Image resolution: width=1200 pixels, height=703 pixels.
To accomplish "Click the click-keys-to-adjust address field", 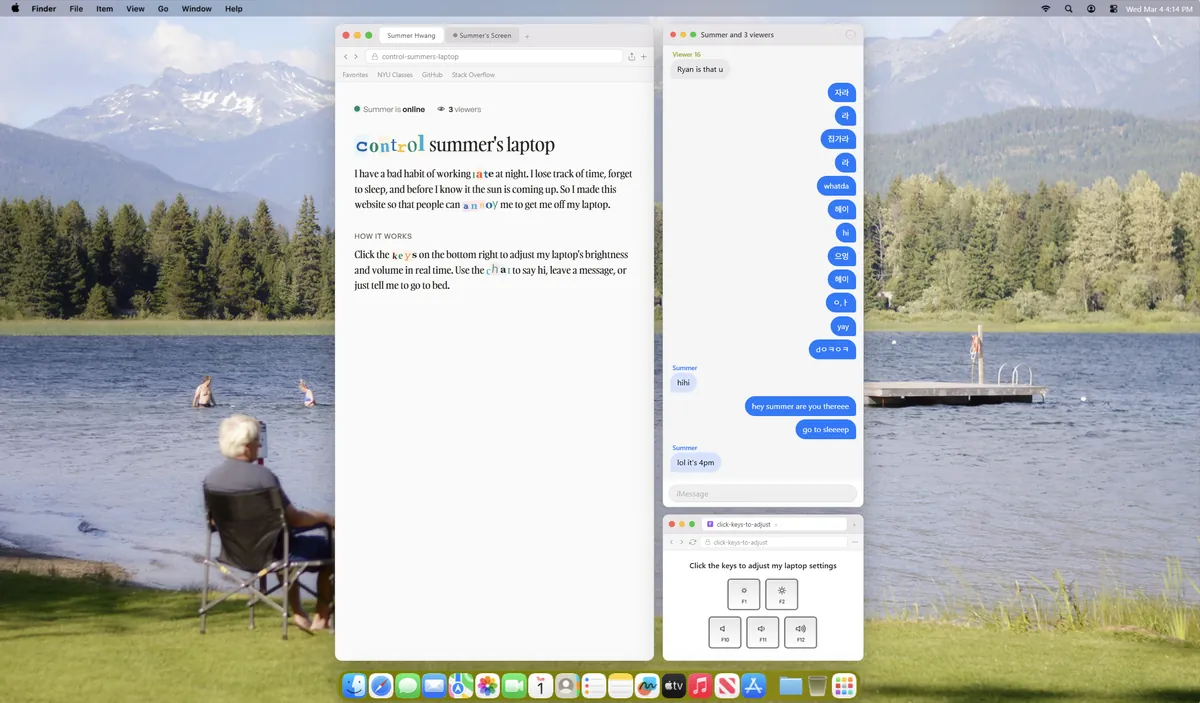I will 773,542.
